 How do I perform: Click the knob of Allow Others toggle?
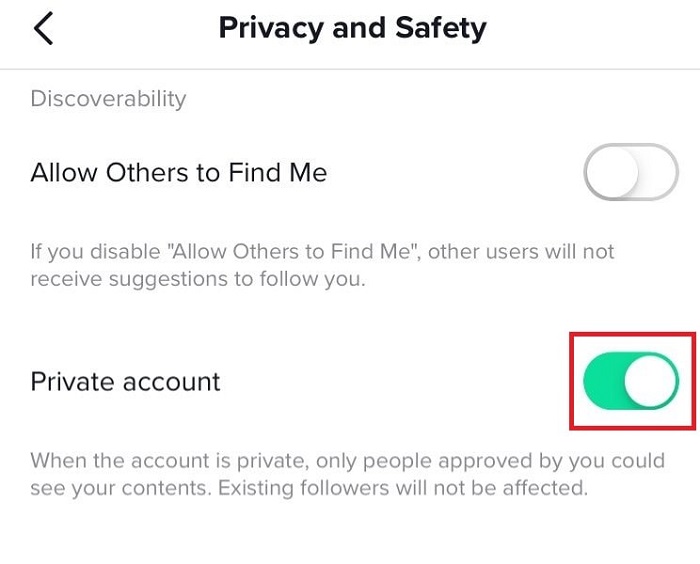(x=612, y=173)
